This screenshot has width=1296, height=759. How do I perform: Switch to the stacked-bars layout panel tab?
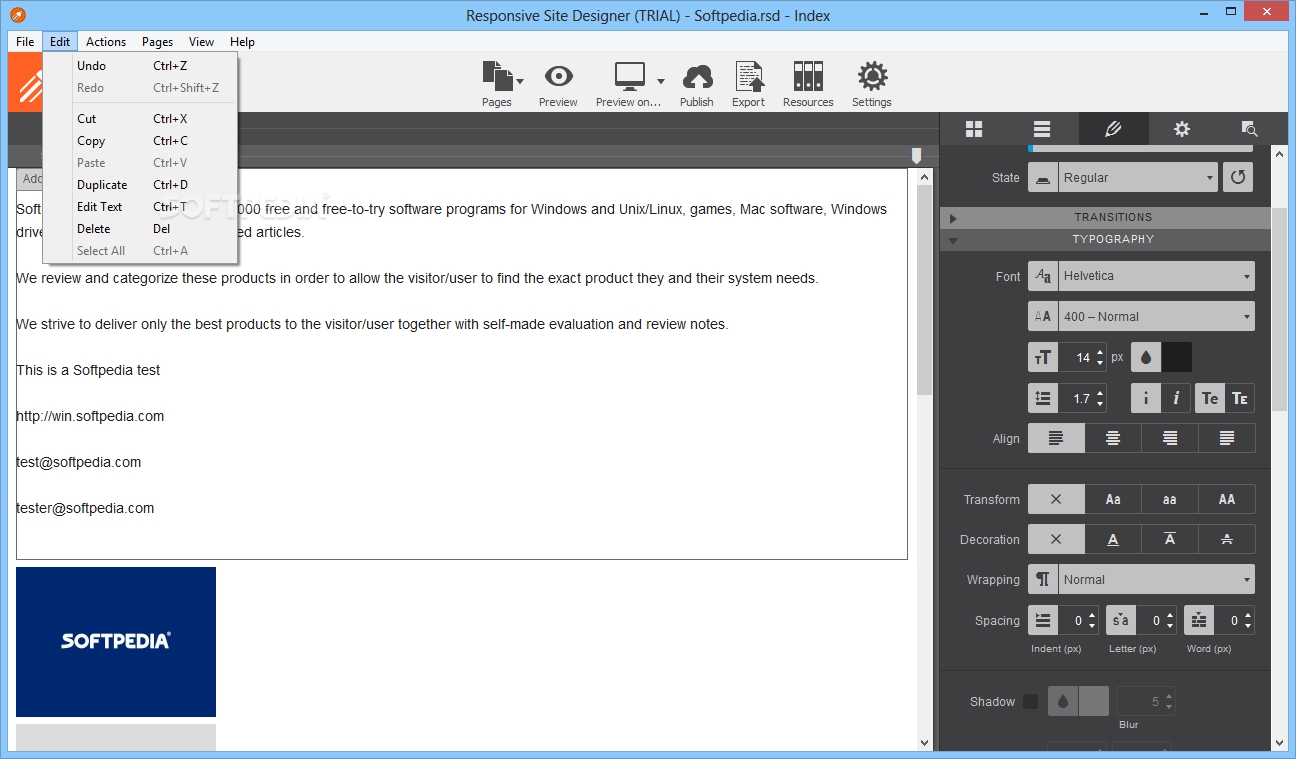(x=1042, y=129)
